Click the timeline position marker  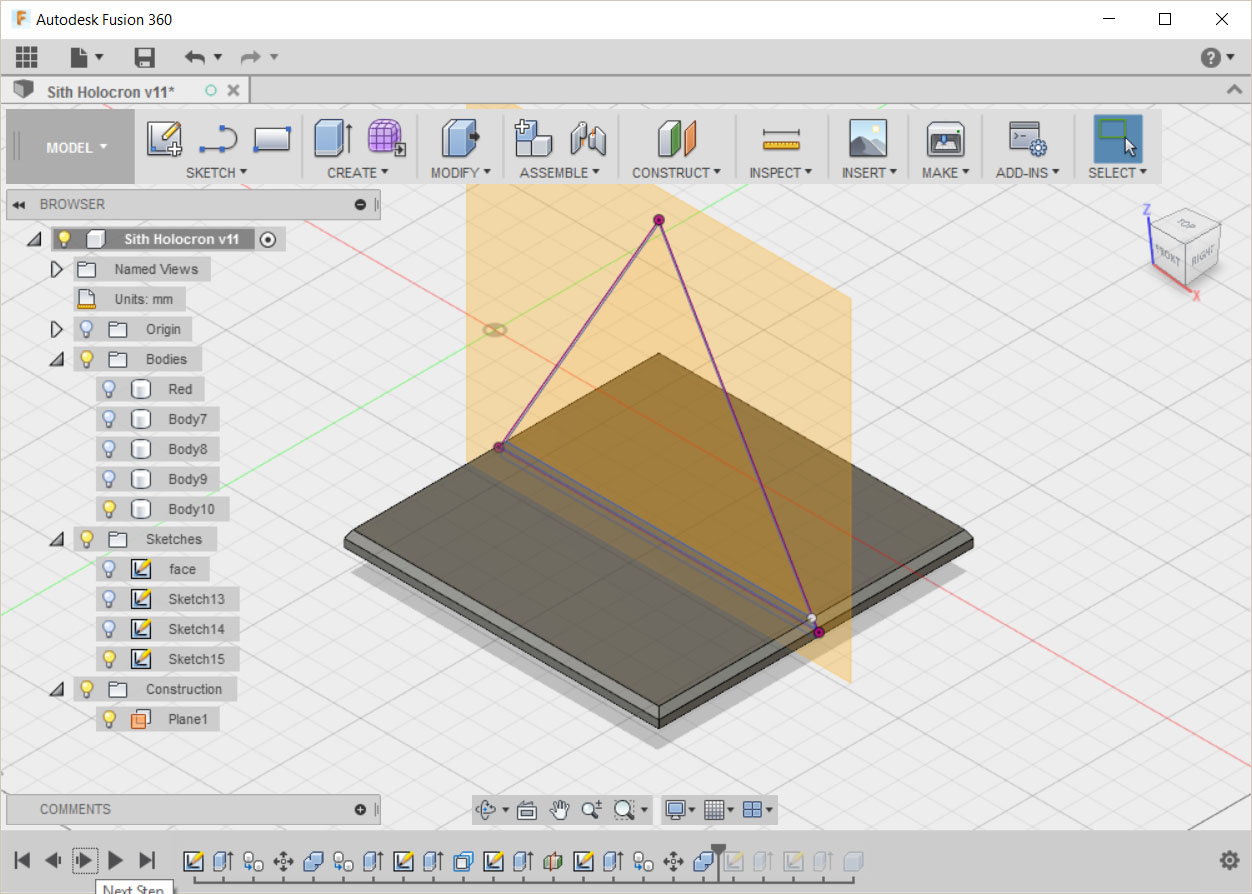point(718,850)
